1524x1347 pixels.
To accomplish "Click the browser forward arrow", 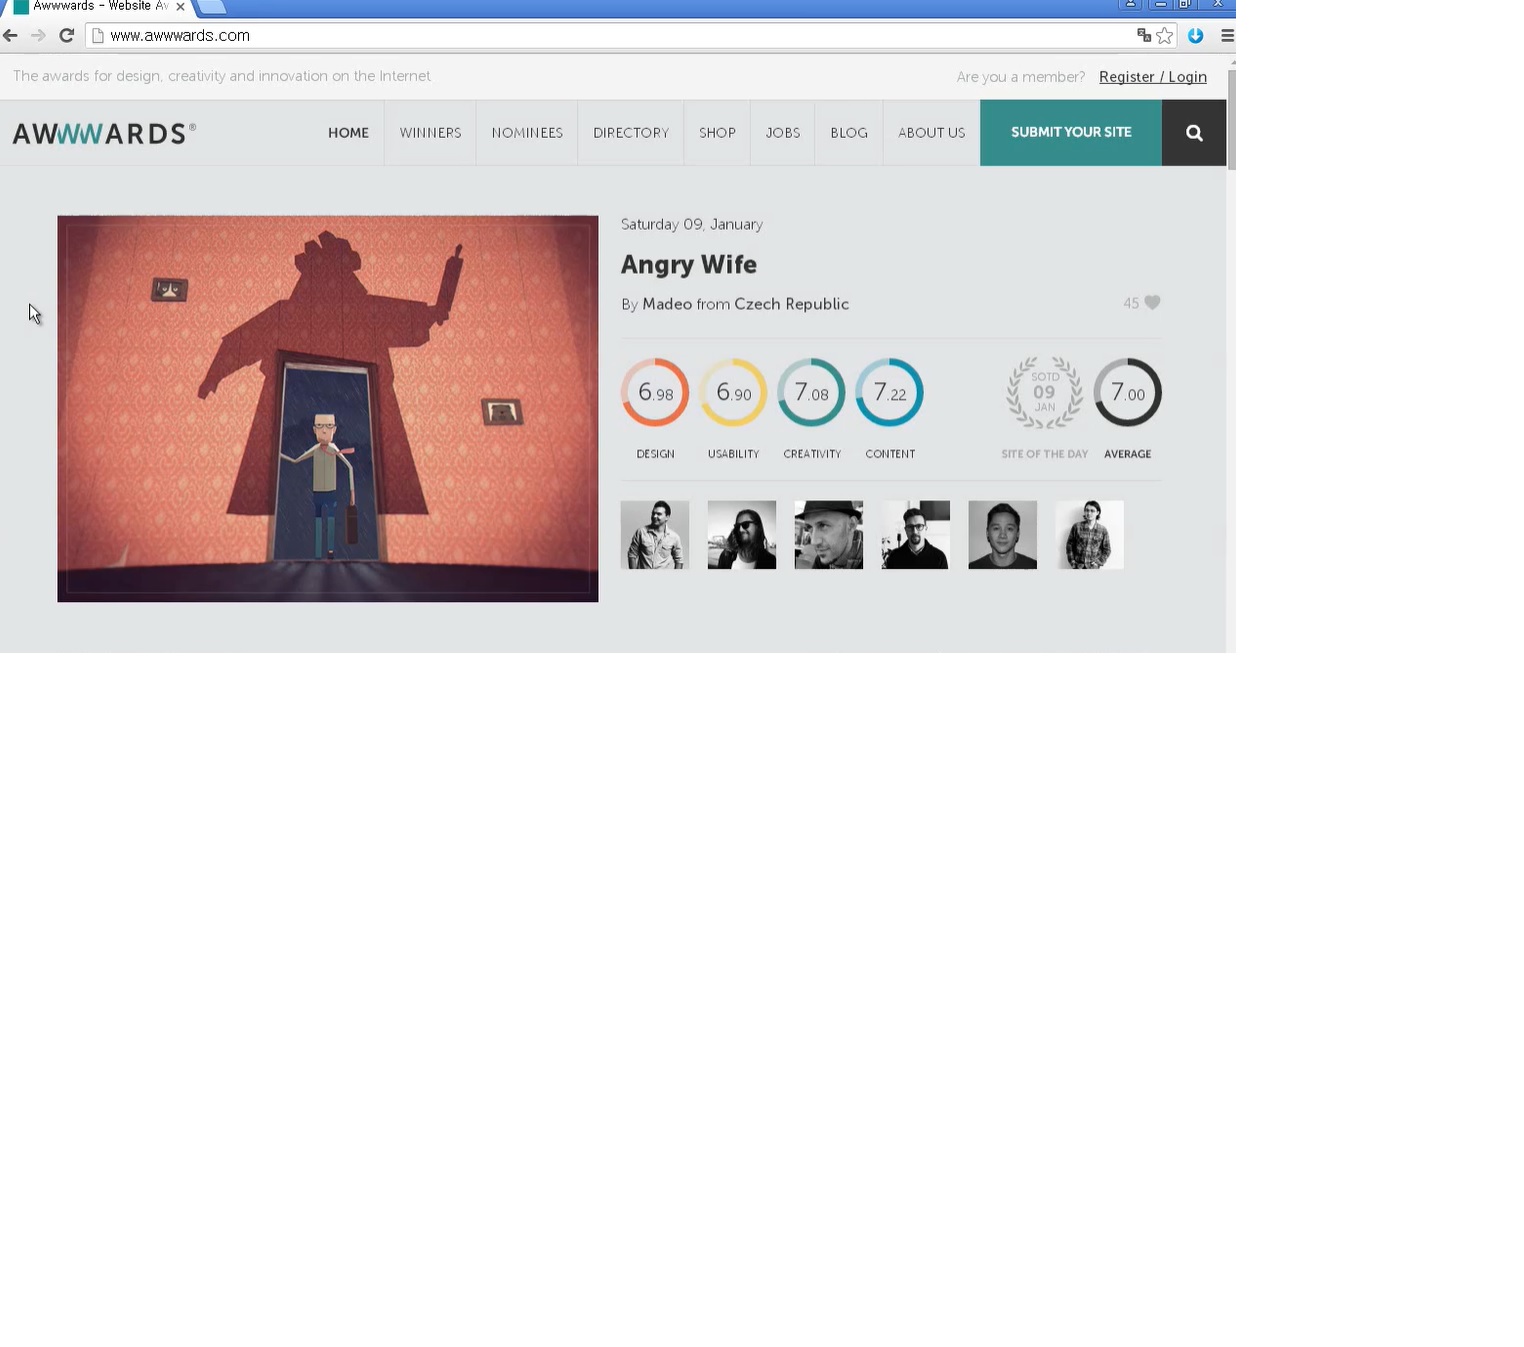I will coord(38,36).
